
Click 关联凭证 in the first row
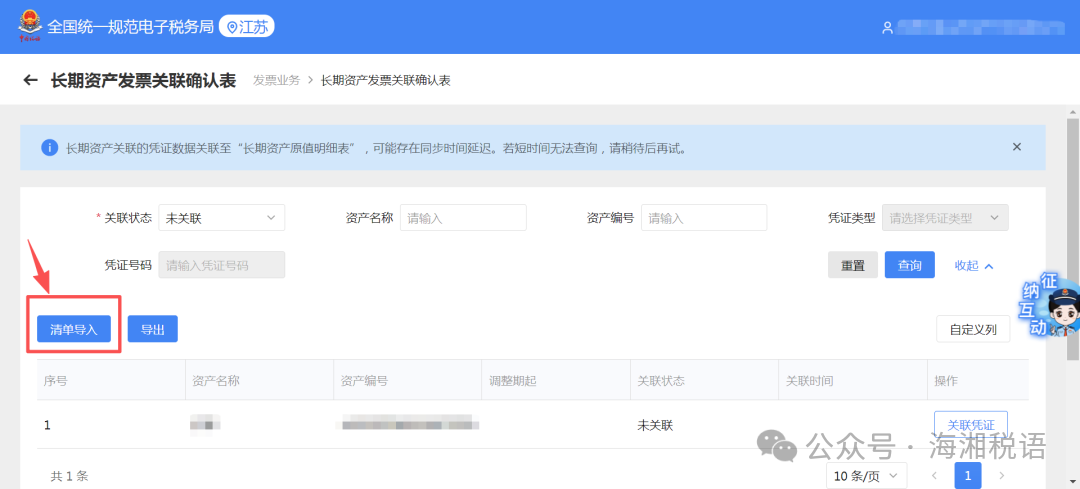coord(970,425)
